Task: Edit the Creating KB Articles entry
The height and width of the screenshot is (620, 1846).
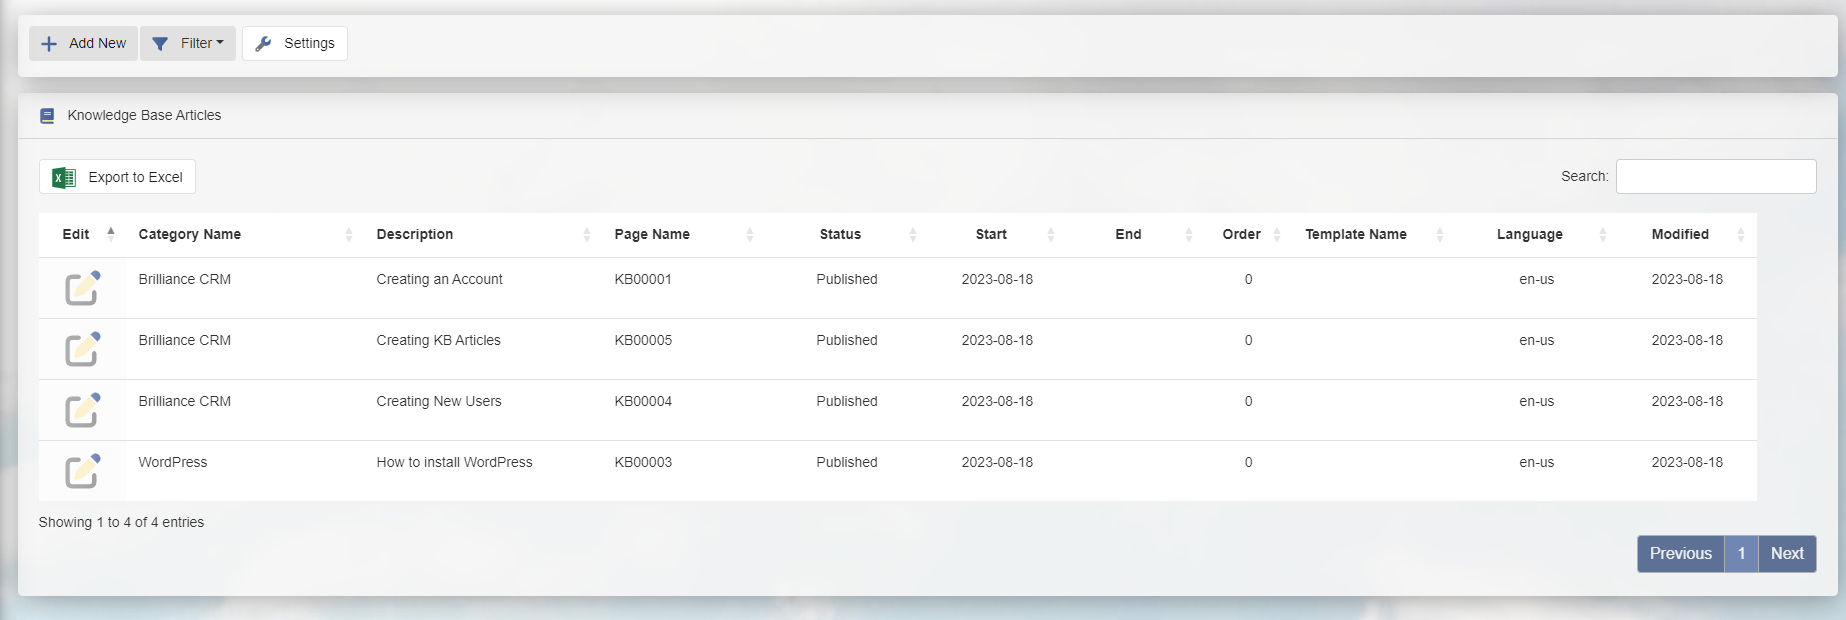Action: (83, 349)
